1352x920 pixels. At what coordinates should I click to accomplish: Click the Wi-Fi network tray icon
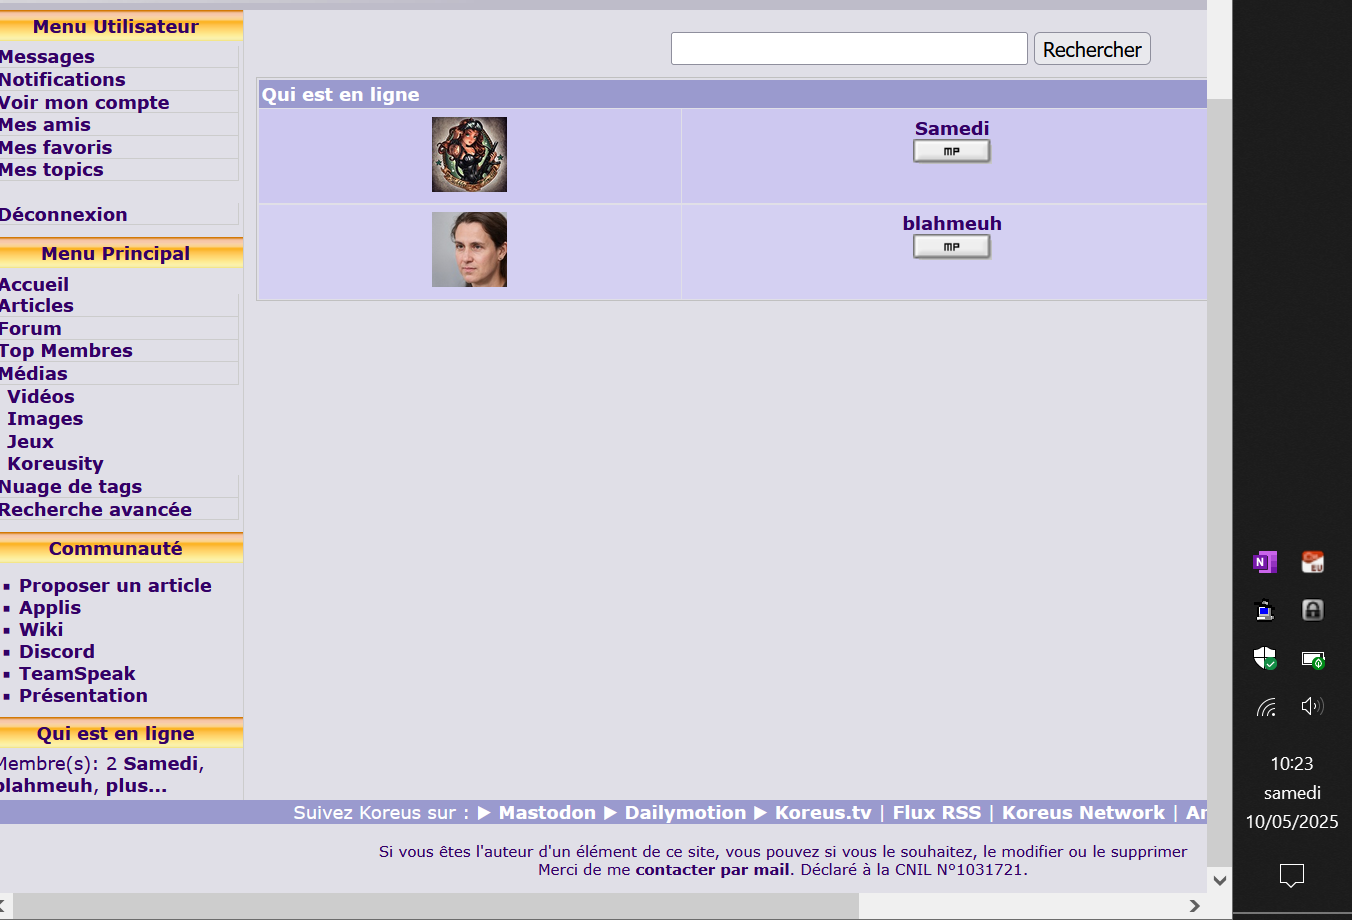pyautogui.click(x=1266, y=707)
